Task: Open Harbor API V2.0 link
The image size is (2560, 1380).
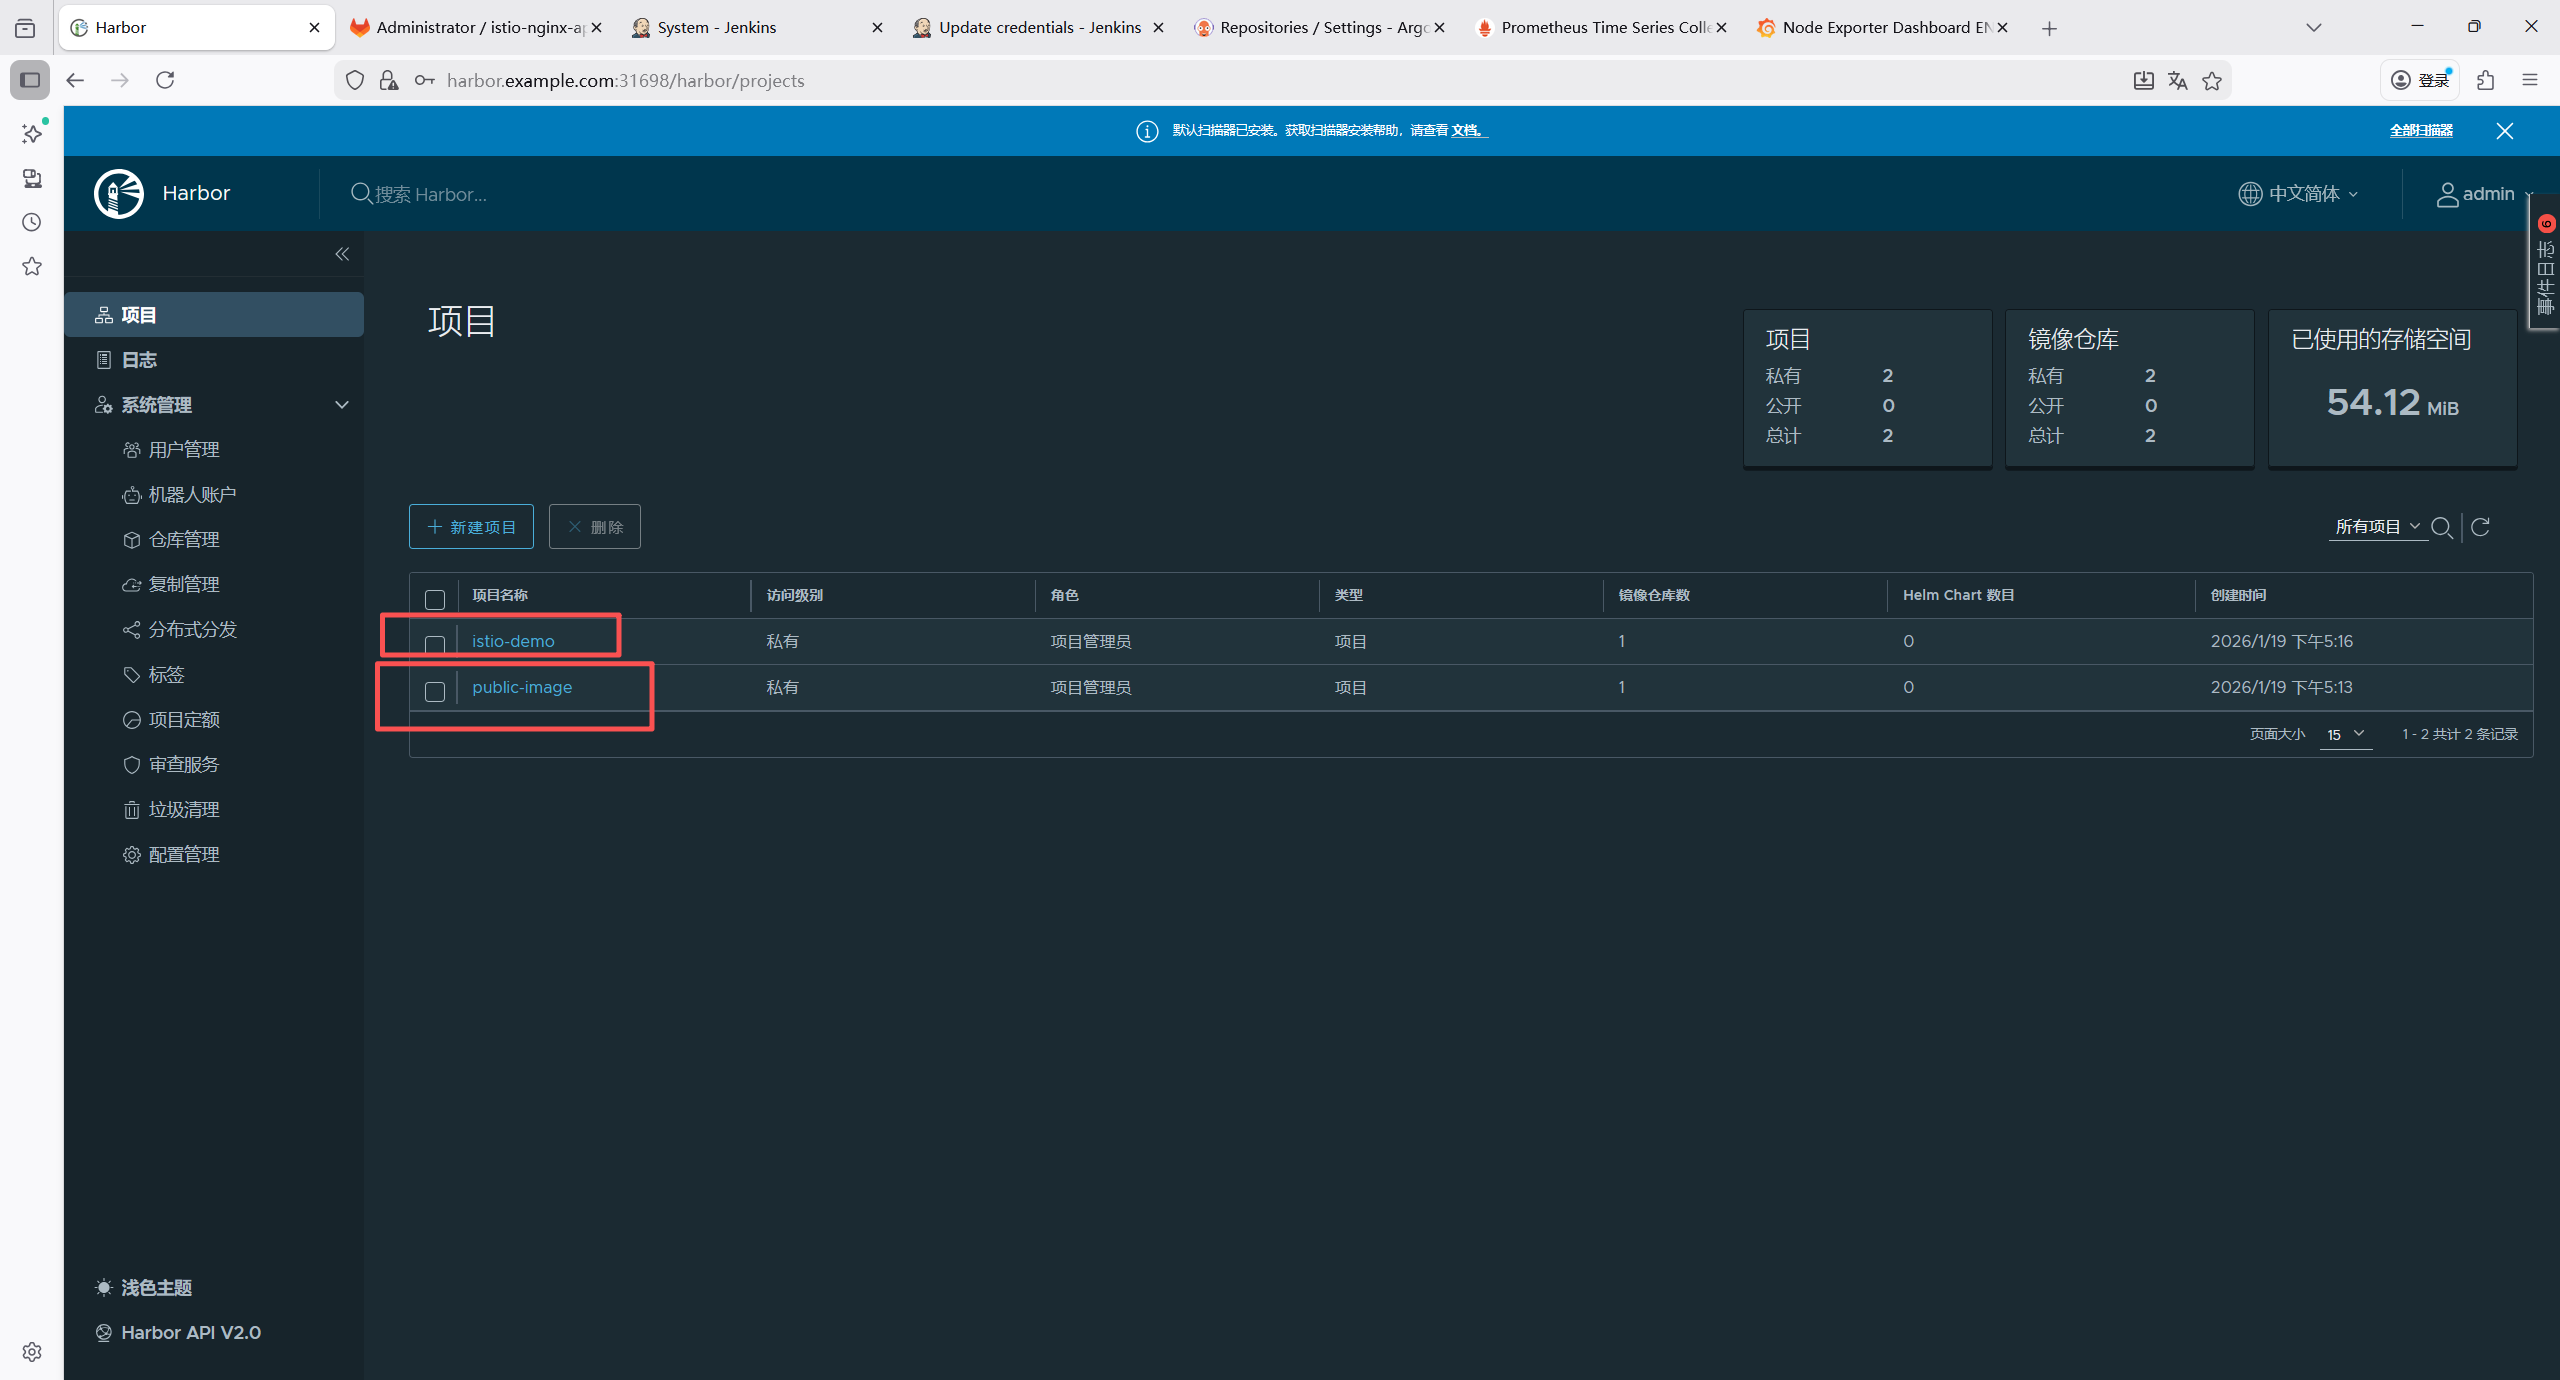Action: [x=190, y=1332]
